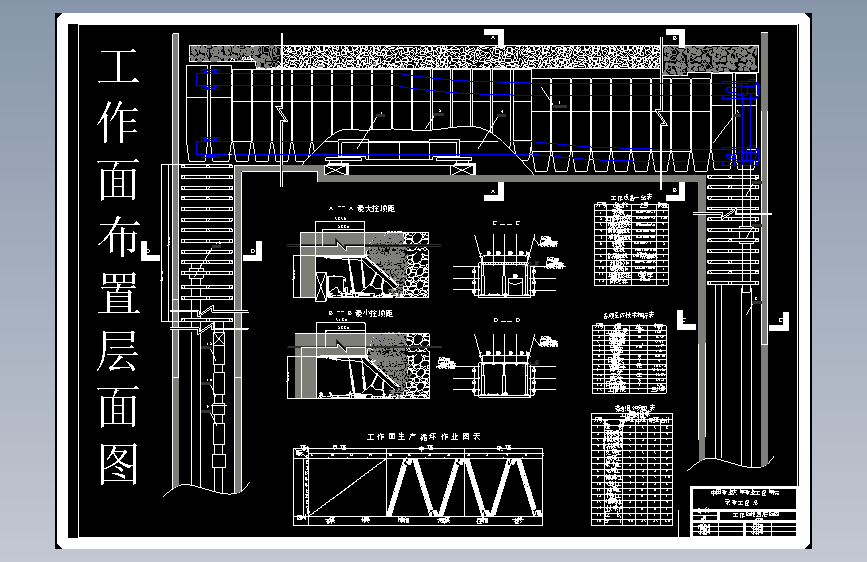Select the blue conveyor outline across the face

click(x=478, y=118)
